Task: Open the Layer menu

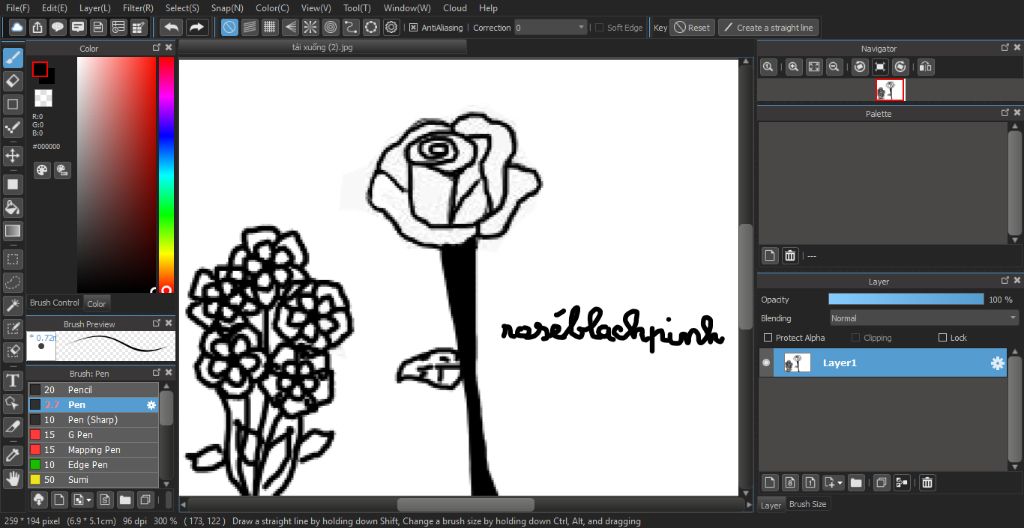Action: tap(95, 8)
